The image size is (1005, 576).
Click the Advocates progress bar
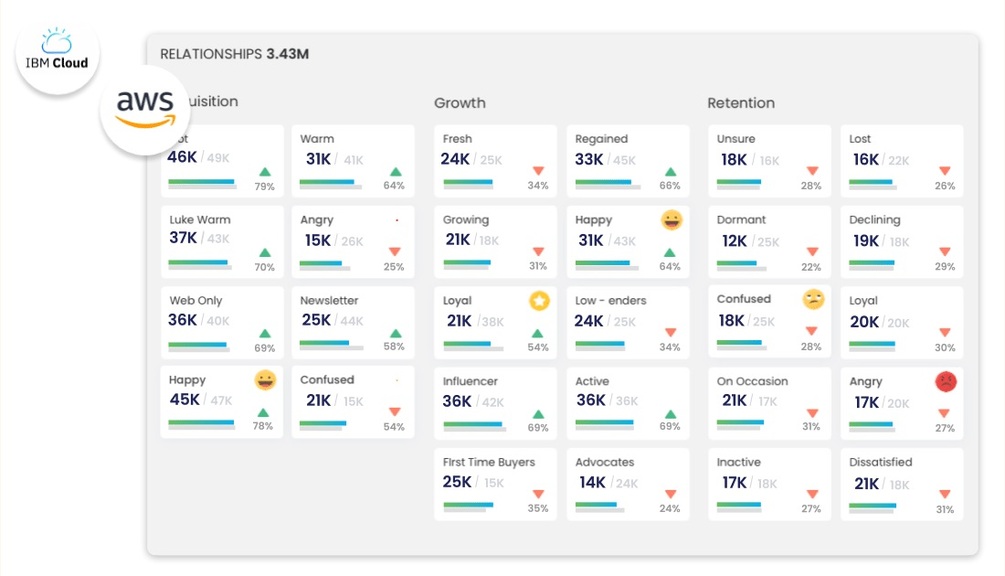(599, 505)
